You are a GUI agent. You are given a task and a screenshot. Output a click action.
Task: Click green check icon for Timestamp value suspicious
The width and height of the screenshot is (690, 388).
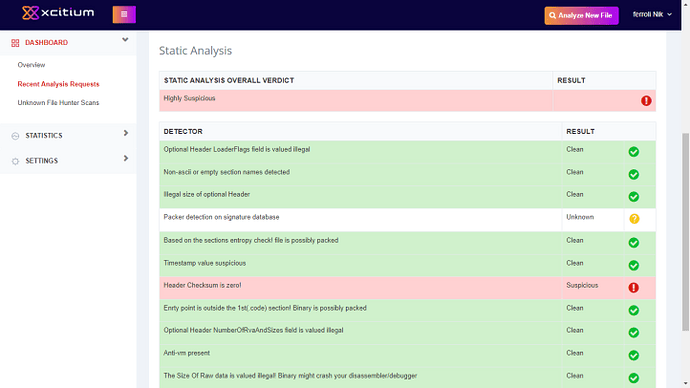(x=633, y=265)
